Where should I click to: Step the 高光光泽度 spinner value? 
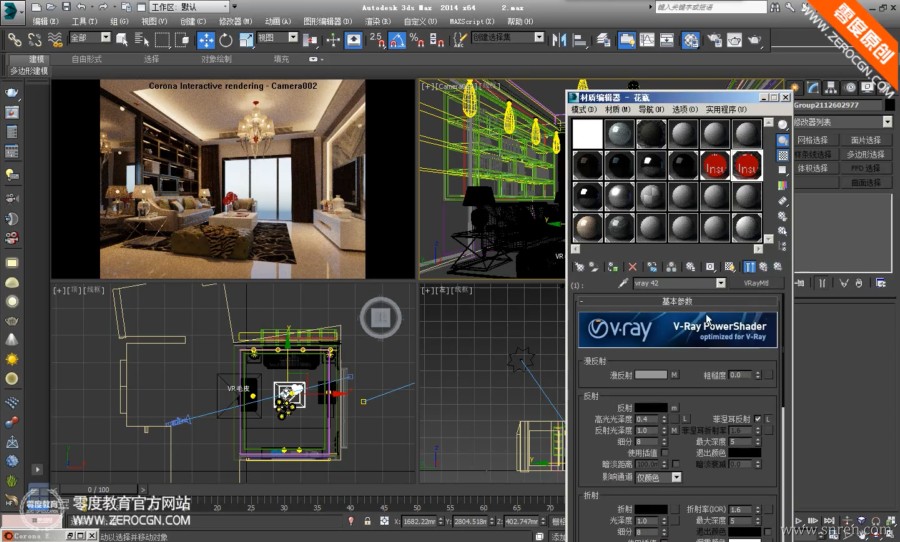tap(664, 419)
